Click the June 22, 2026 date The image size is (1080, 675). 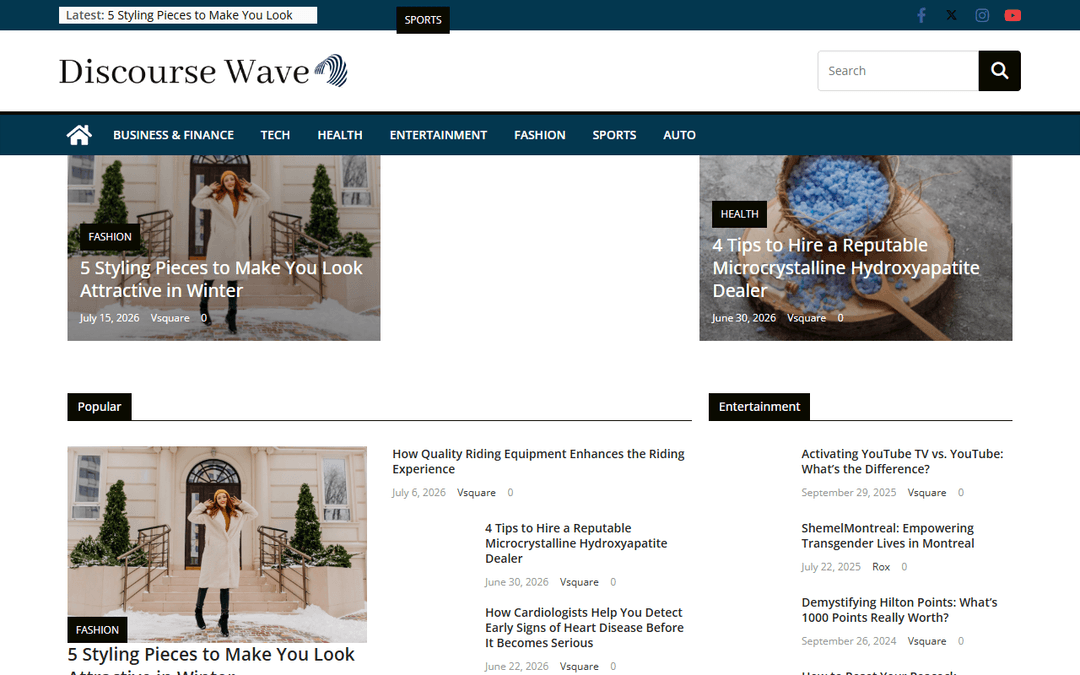517,666
